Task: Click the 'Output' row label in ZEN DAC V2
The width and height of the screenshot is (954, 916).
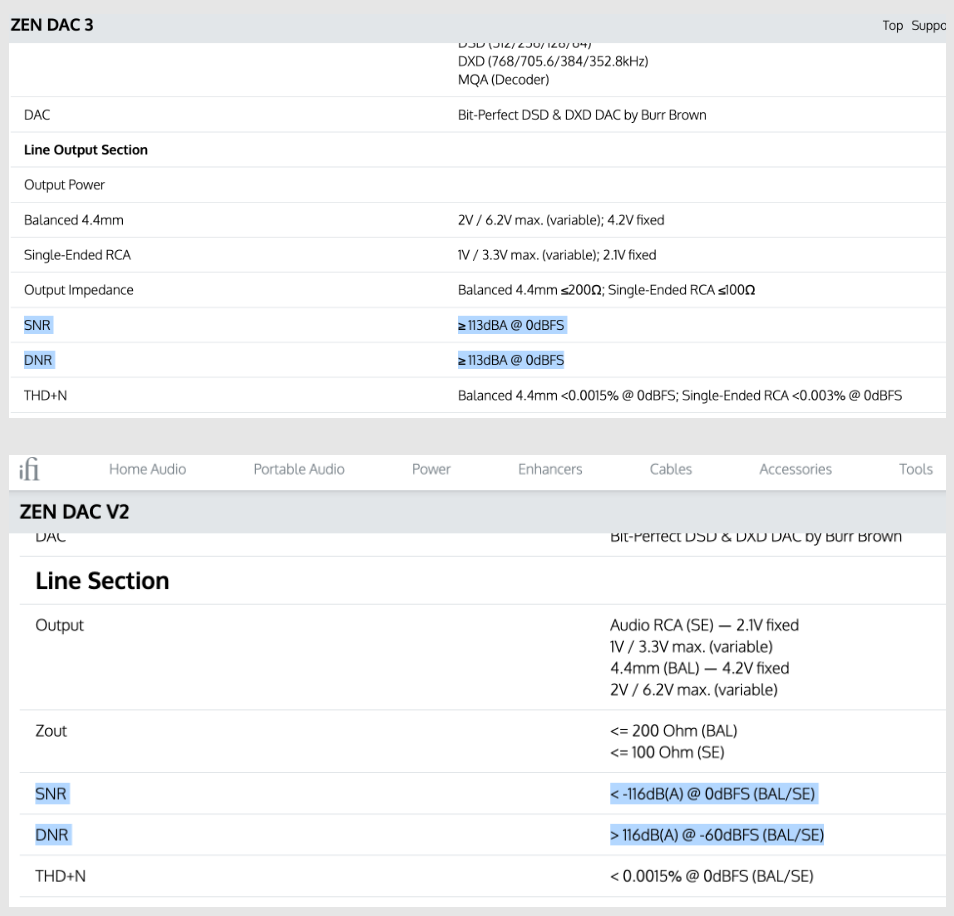Action: pyautogui.click(x=60, y=625)
